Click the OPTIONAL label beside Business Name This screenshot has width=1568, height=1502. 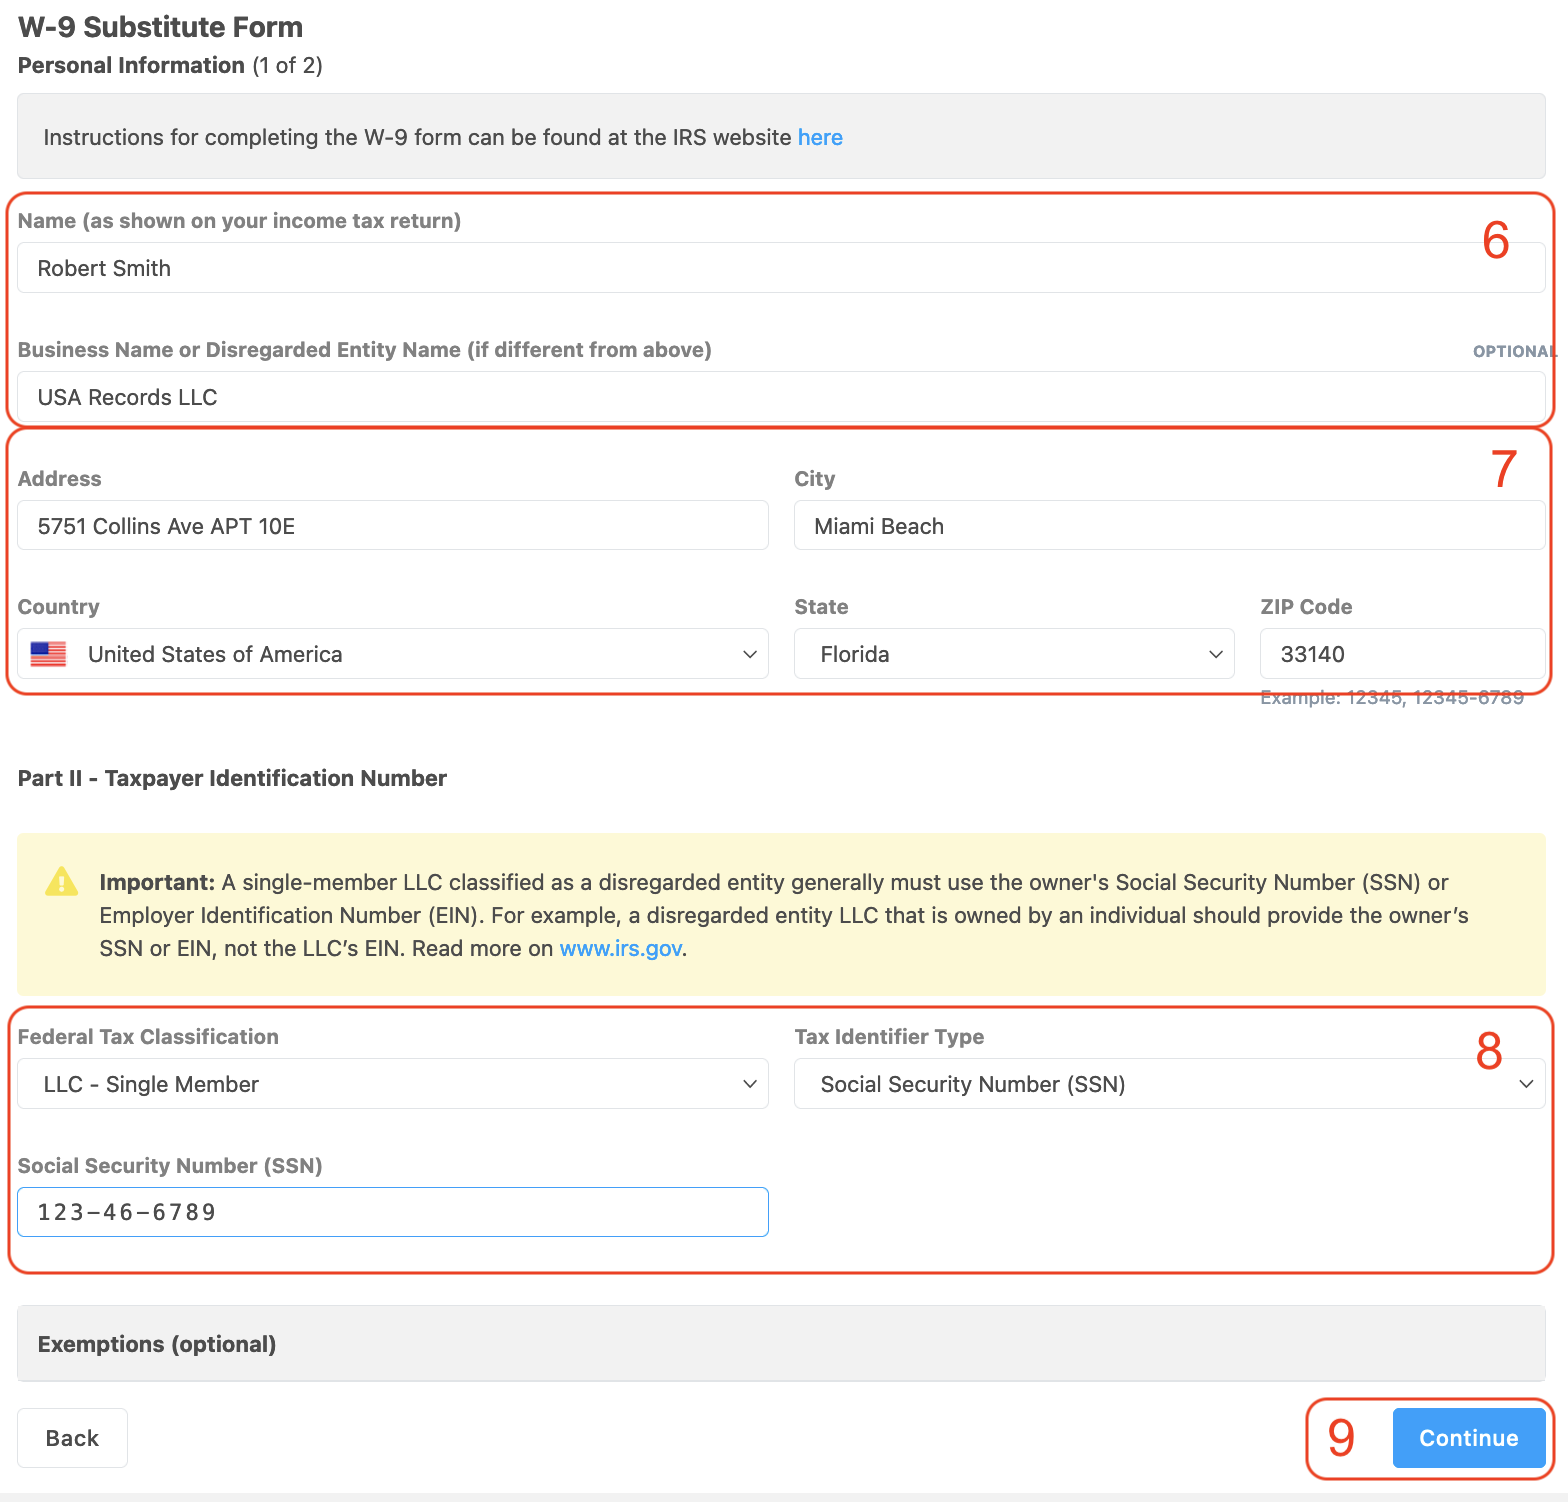pos(1513,351)
